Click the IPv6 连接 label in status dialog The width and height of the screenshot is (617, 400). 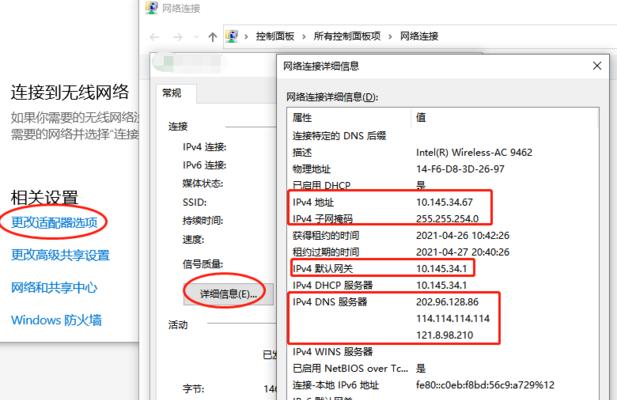coord(205,165)
